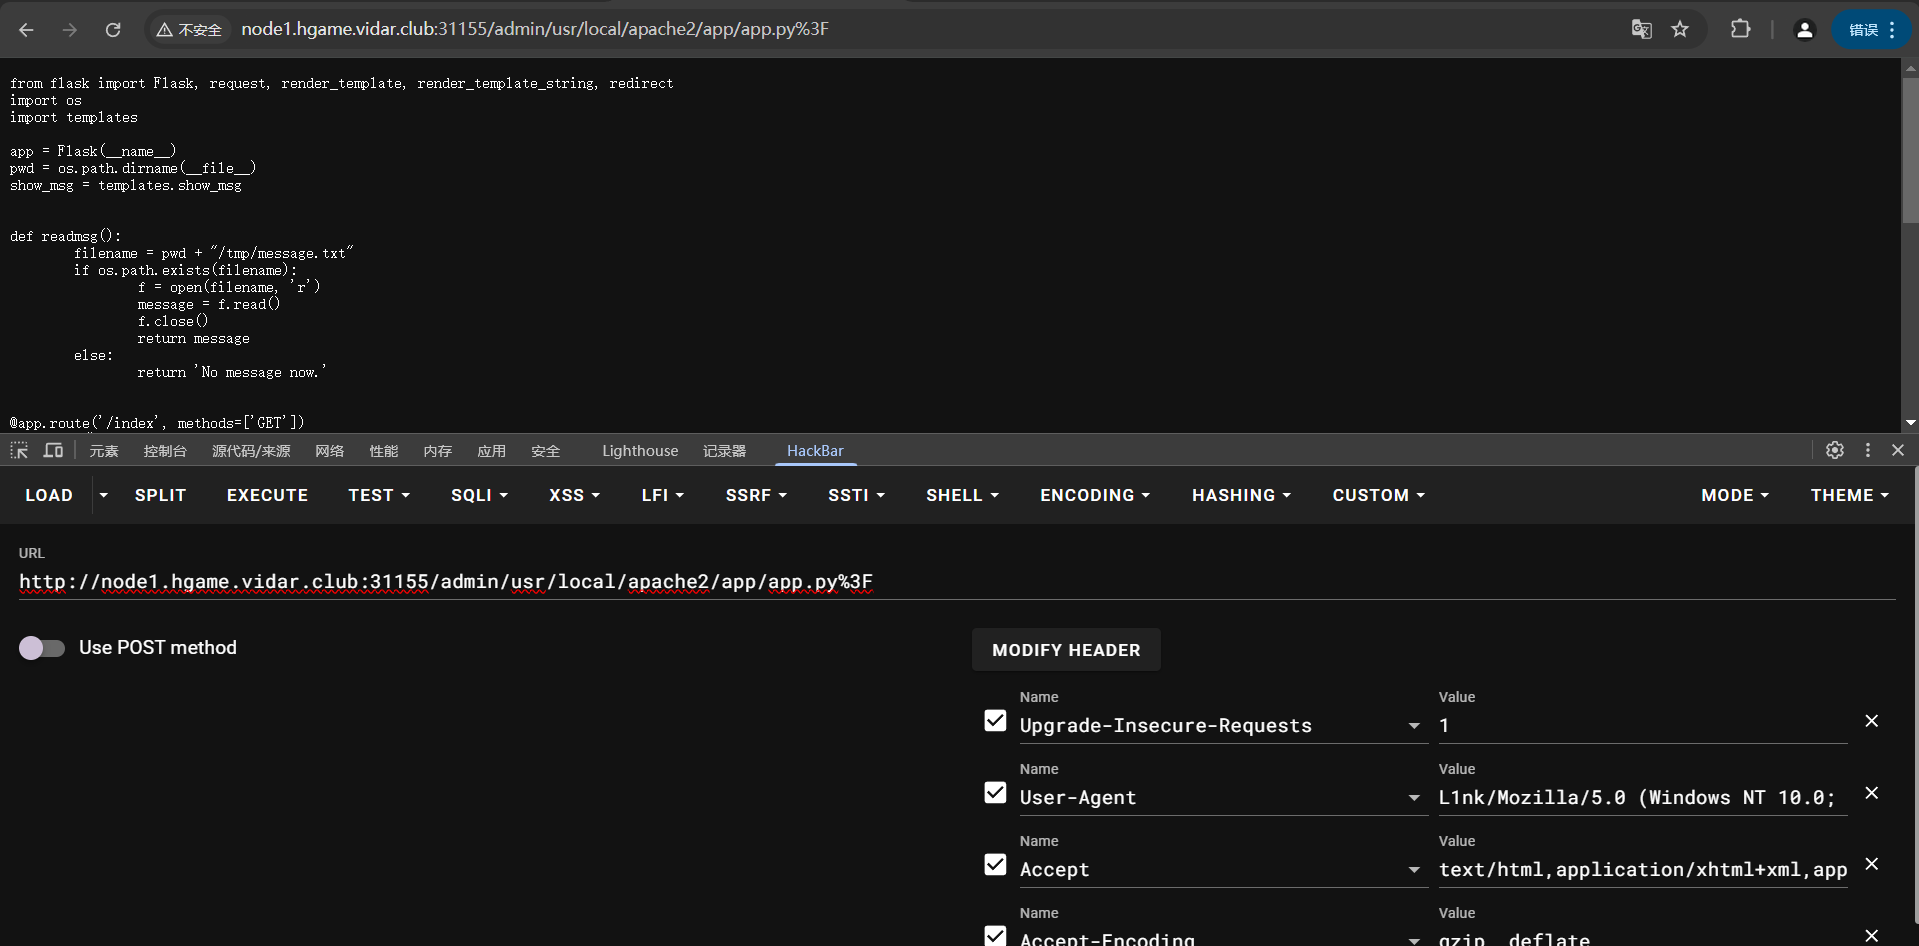Screen dimensions: 1919x946
Task: Switch to the 控制台 console tab
Action: pyautogui.click(x=165, y=451)
